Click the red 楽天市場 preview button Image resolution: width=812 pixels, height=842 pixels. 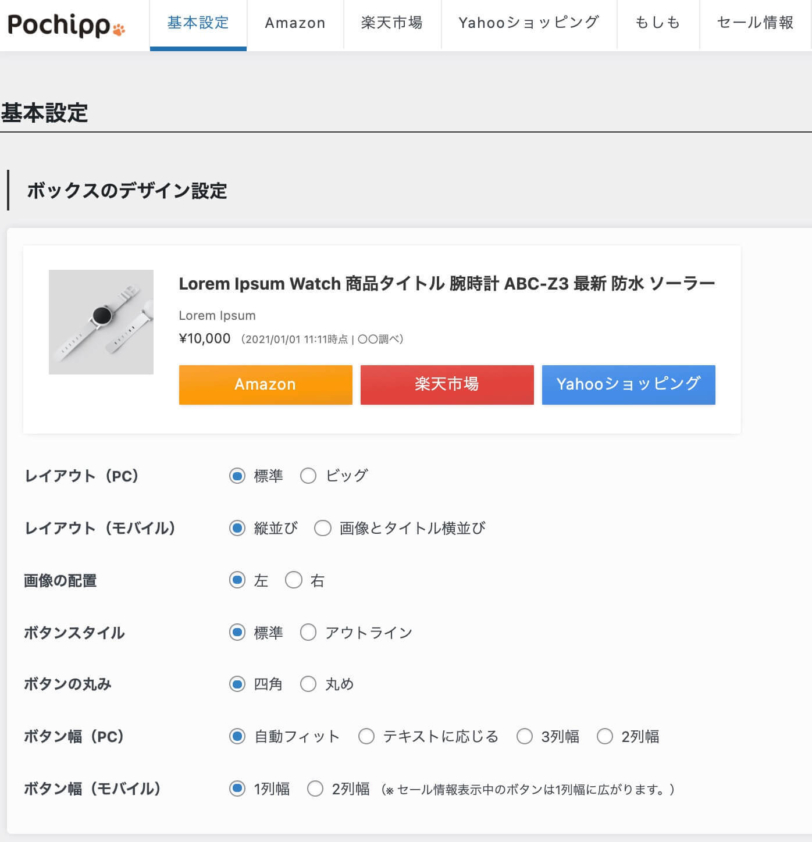447,384
